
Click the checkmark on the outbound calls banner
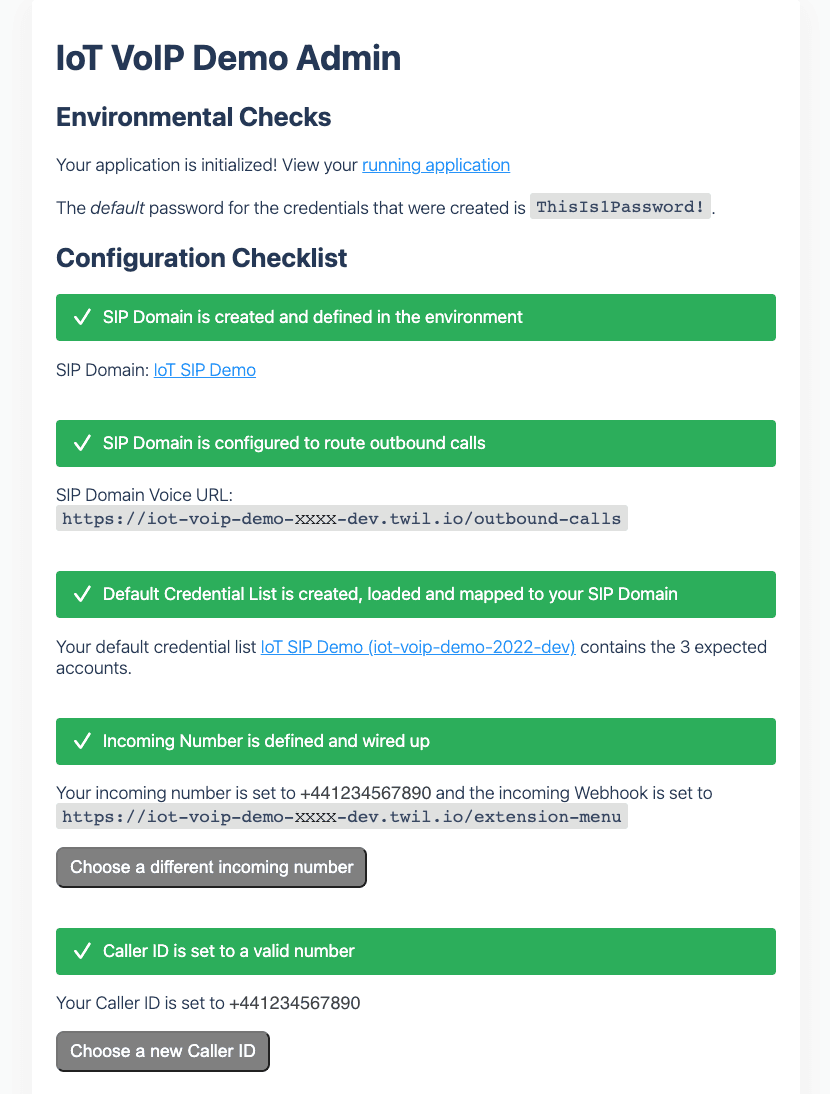(83, 443)
